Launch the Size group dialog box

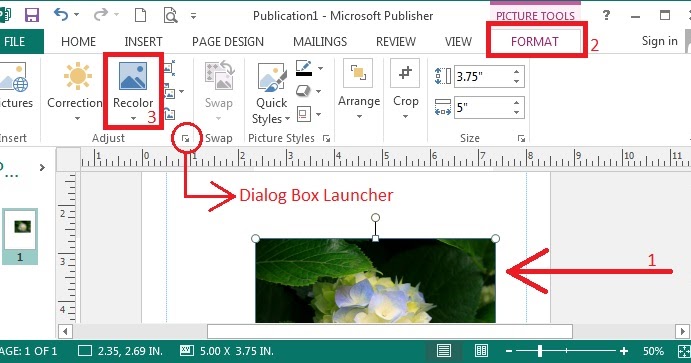tap(521, 139)
